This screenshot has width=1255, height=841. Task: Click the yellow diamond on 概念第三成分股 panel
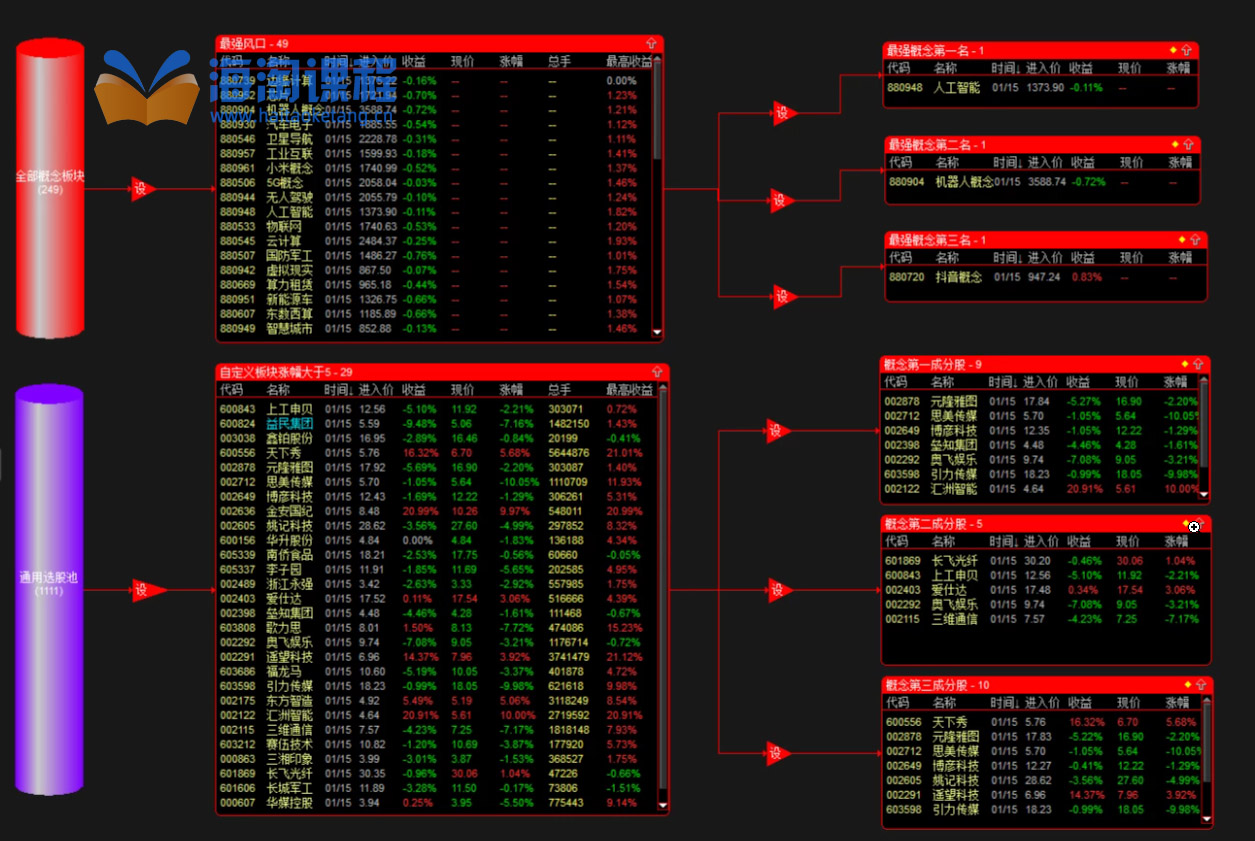pyautogui.click(x=1188, y=684)
